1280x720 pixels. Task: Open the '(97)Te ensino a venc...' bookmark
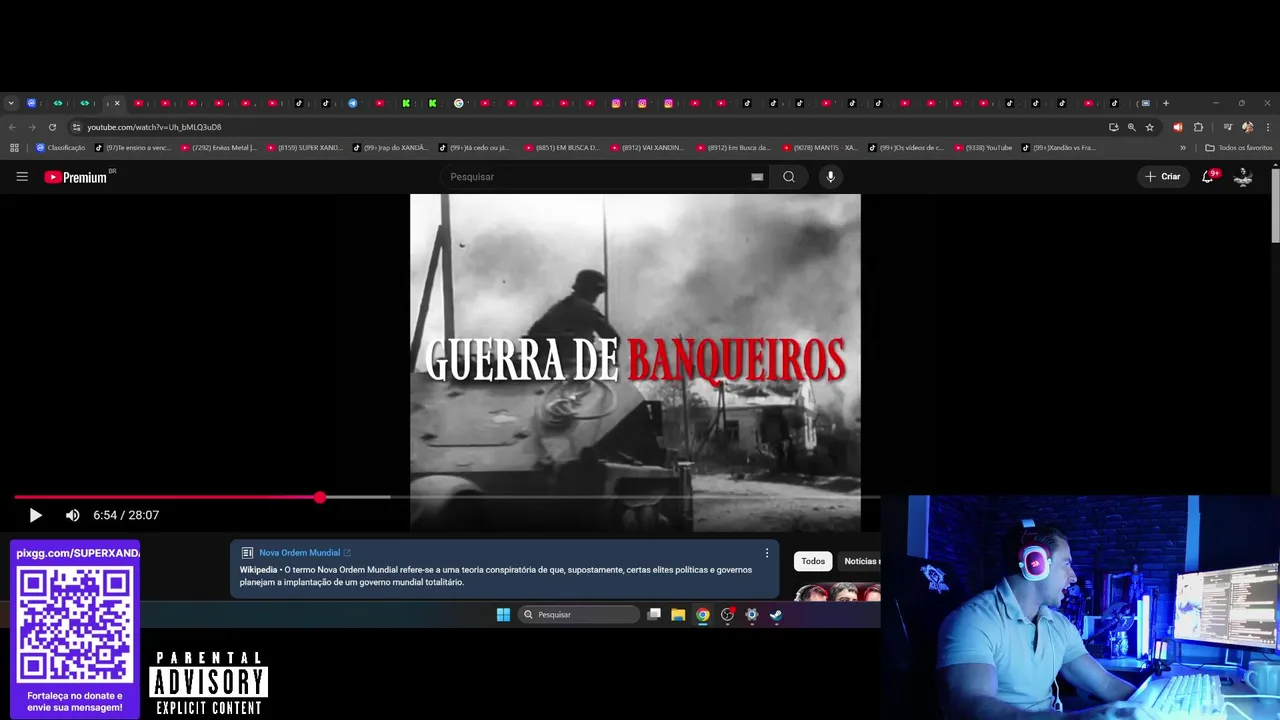(133, 148)
